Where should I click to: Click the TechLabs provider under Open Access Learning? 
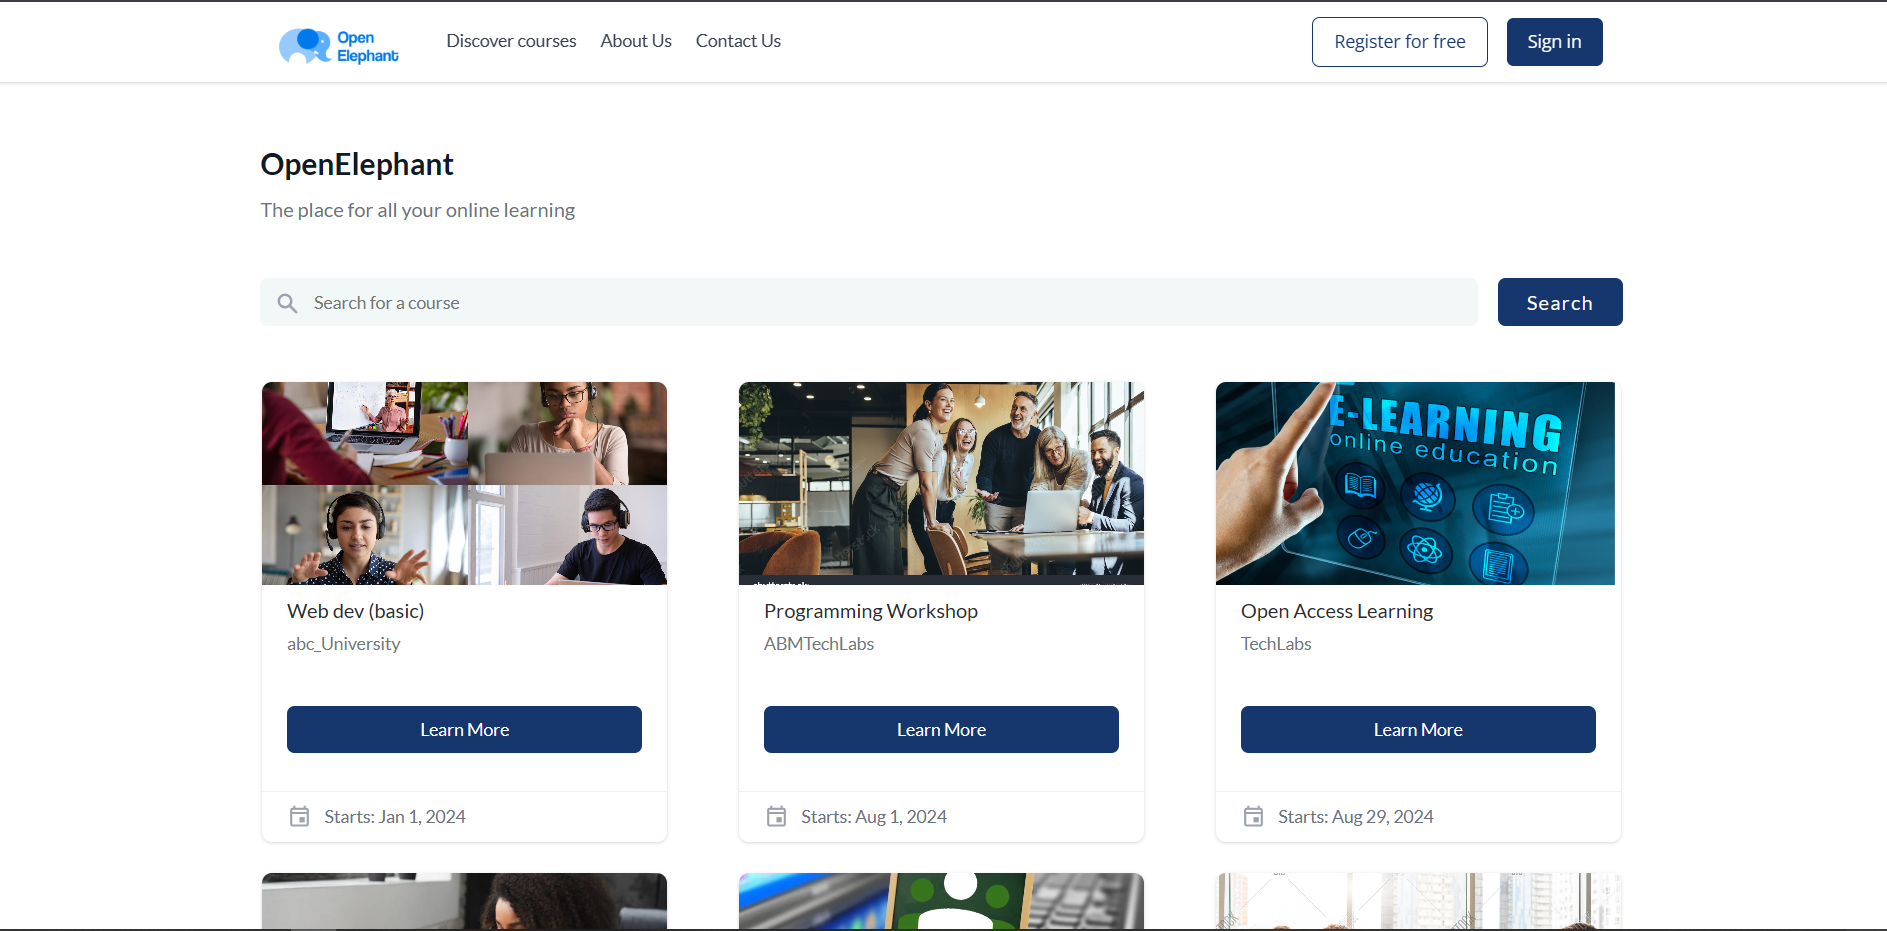[1276, 644]
